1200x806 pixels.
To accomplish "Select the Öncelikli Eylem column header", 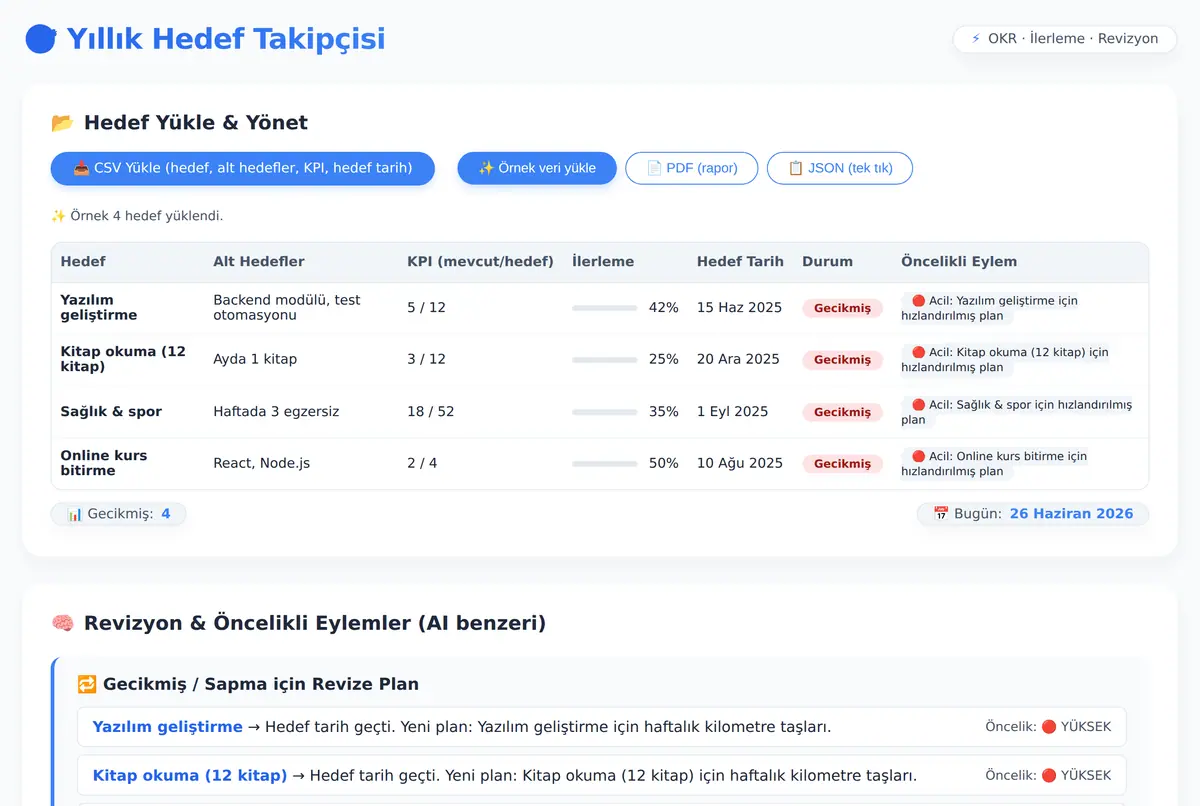I will 959,262.
